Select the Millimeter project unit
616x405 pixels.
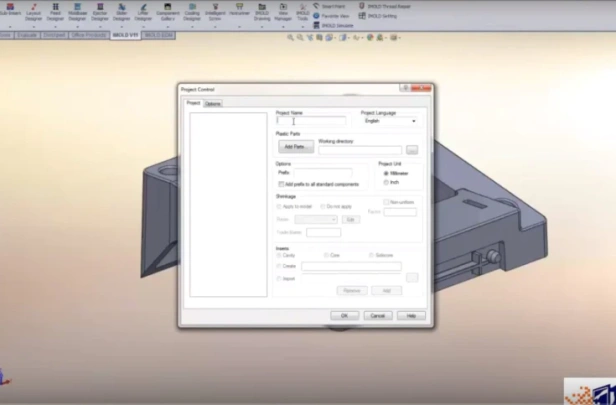point(386,173)
